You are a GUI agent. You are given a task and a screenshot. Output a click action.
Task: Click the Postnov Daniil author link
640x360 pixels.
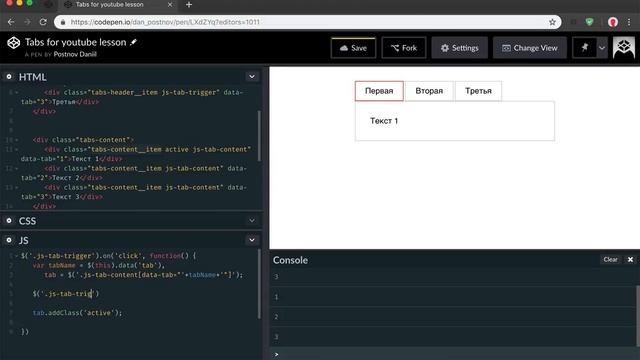75,54
